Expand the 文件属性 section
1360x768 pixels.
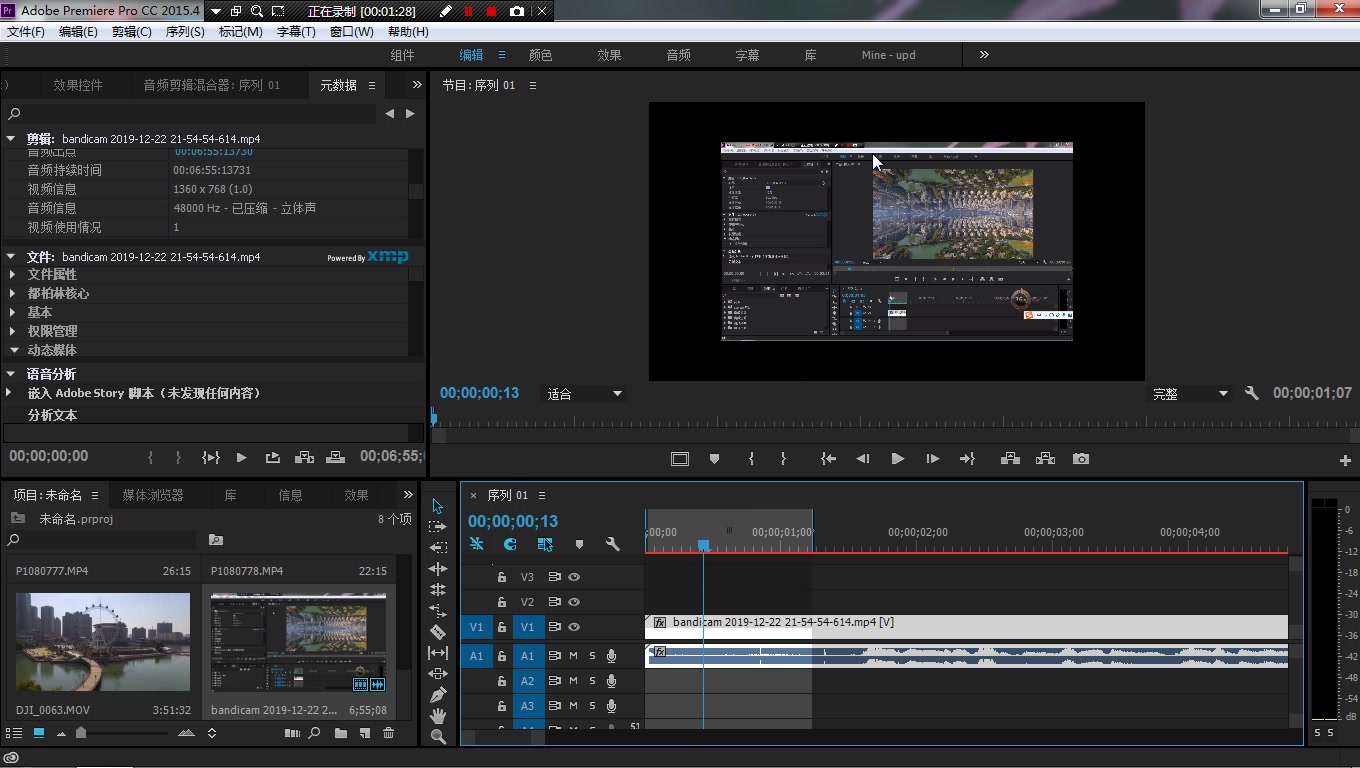coord(13,274)
